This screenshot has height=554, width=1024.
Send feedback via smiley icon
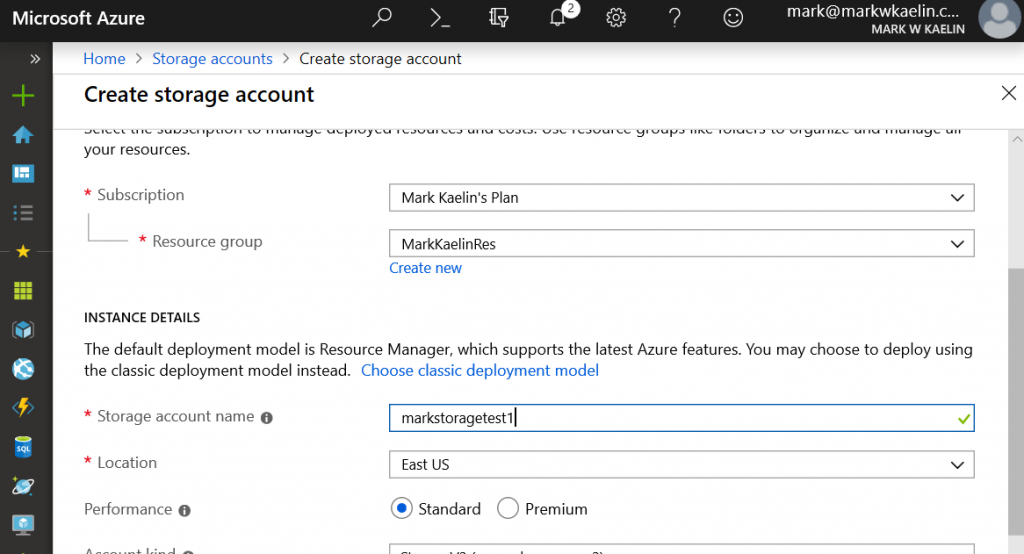[x=733, y=18]
